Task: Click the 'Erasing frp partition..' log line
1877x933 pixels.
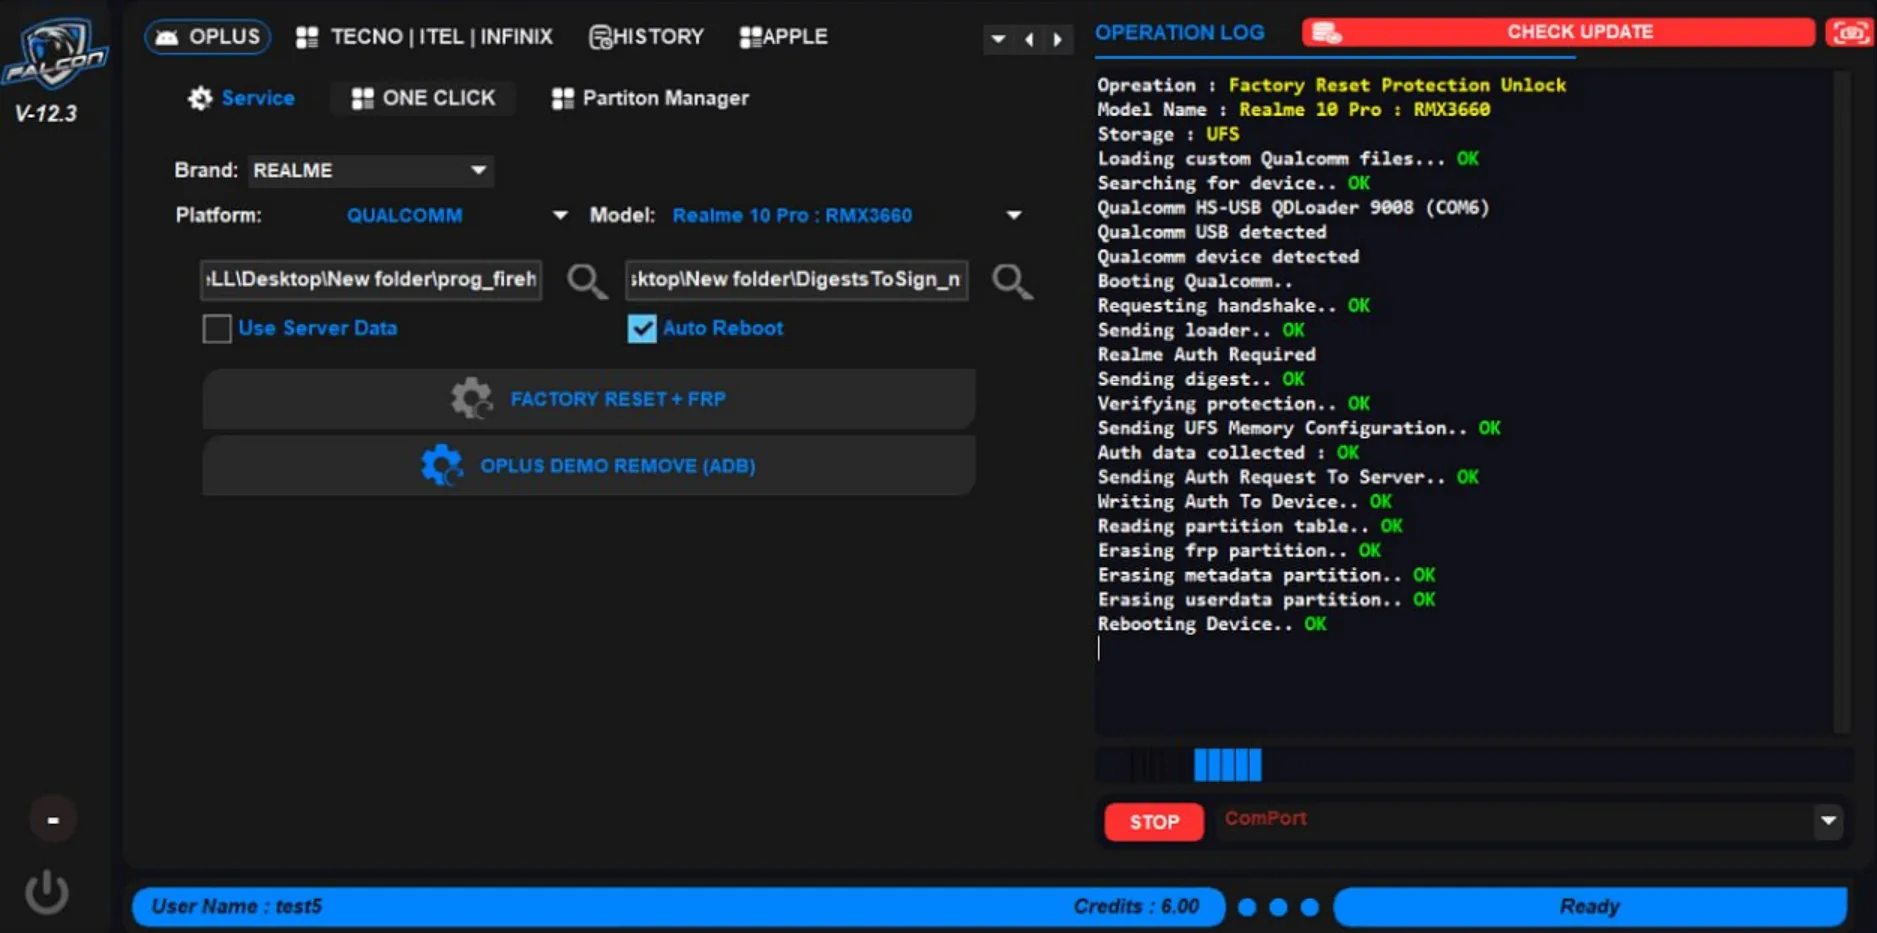Action: pyautogui.click(x=1239, y=551)
